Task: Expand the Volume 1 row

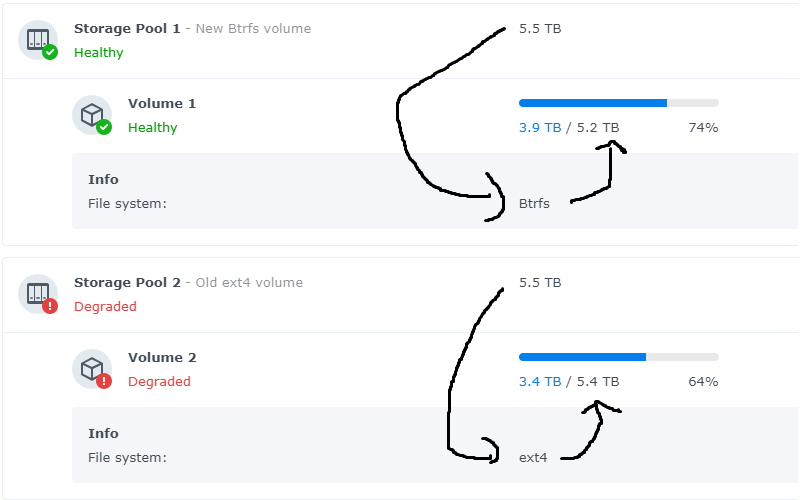Action: point(400,115)
